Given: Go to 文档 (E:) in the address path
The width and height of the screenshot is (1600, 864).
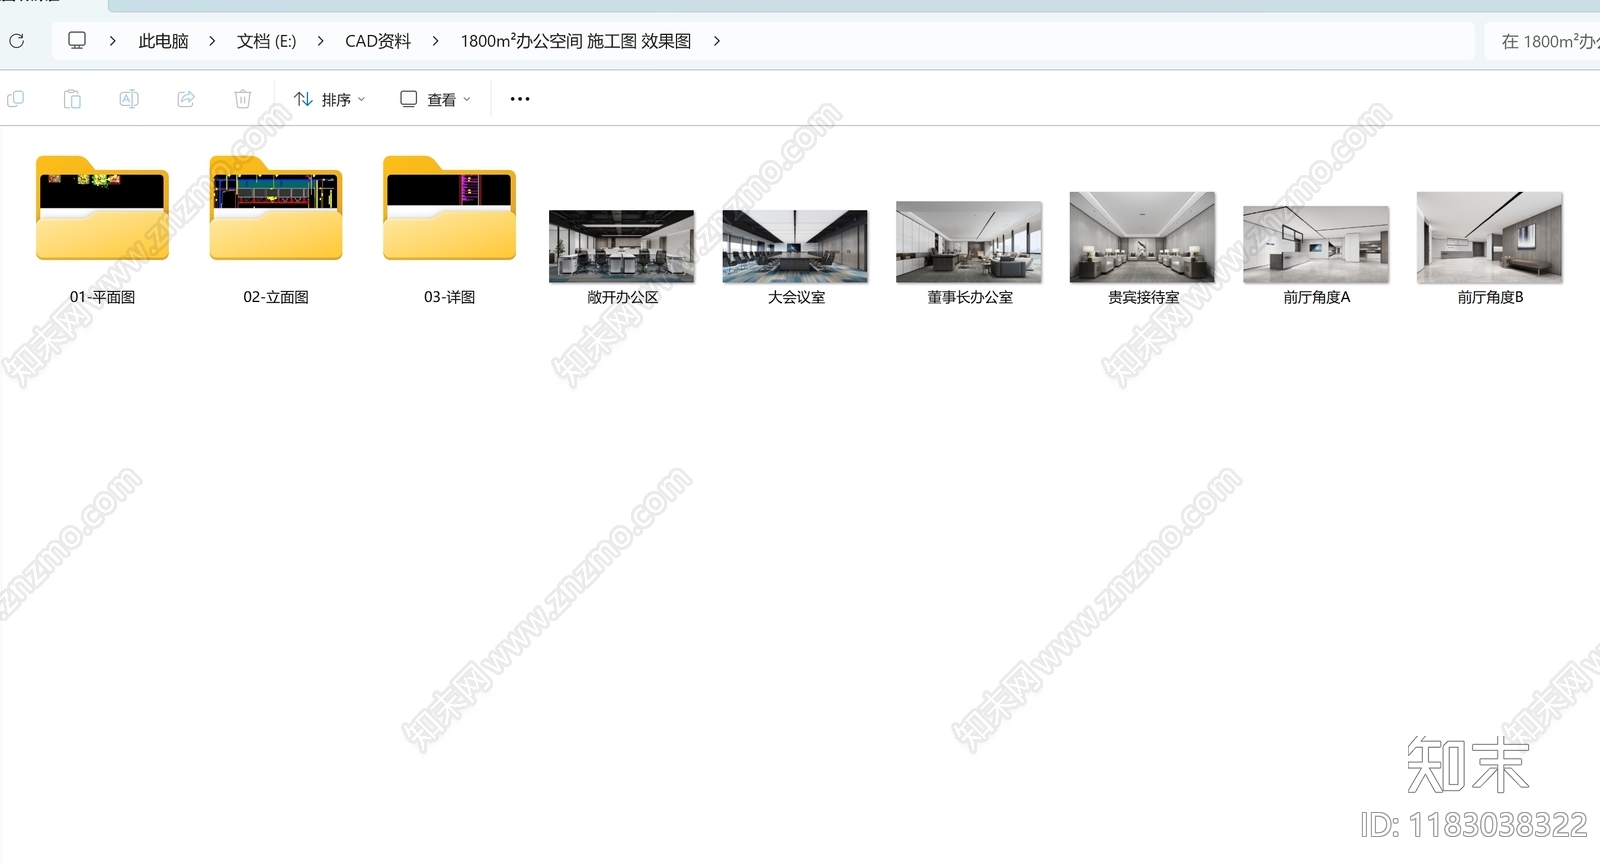Looking at the screenshot, I should [x=266, y=41].
